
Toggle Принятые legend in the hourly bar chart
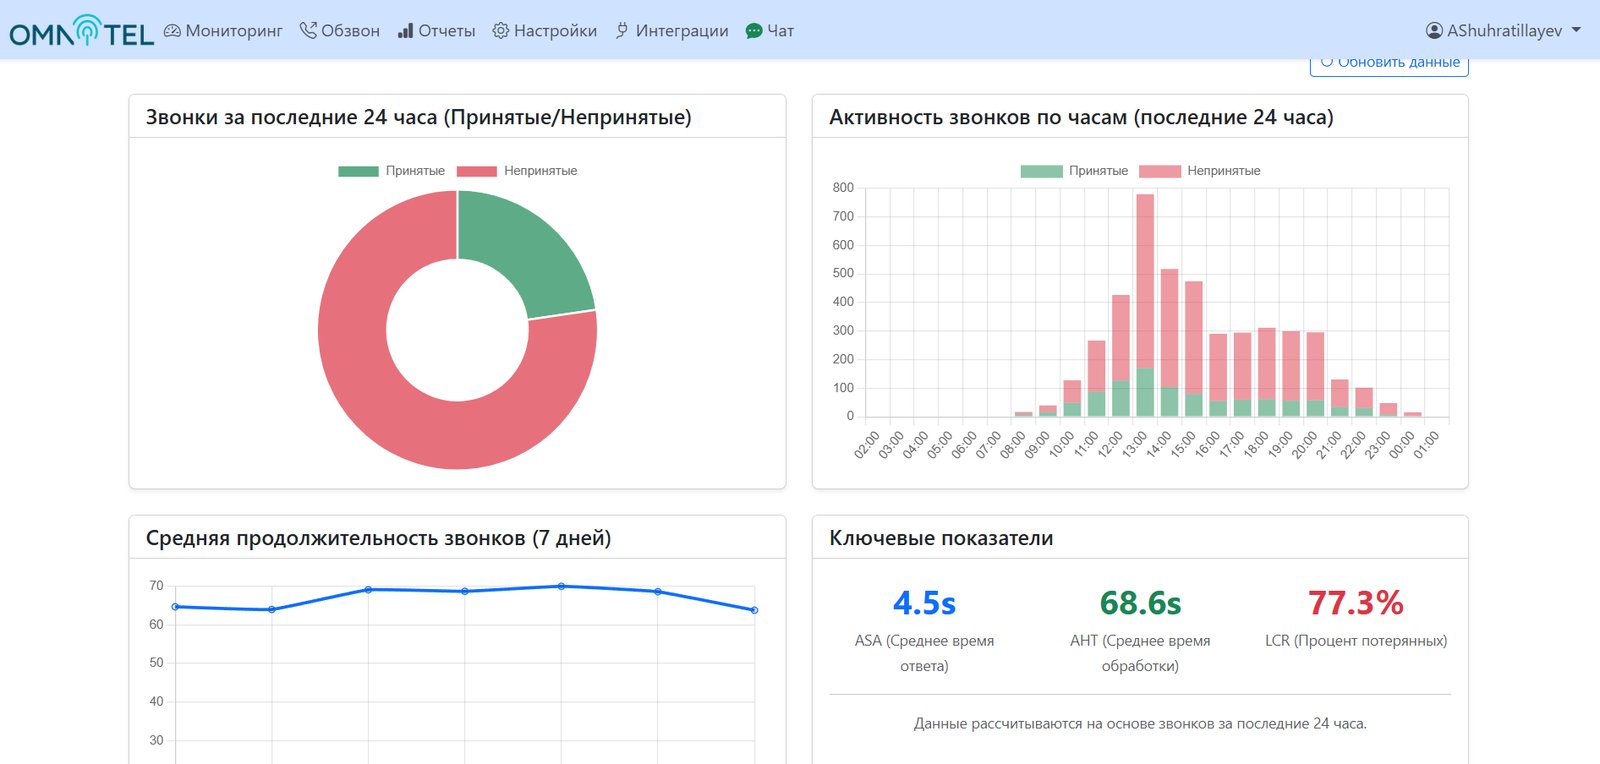(x=1075, y=171)
